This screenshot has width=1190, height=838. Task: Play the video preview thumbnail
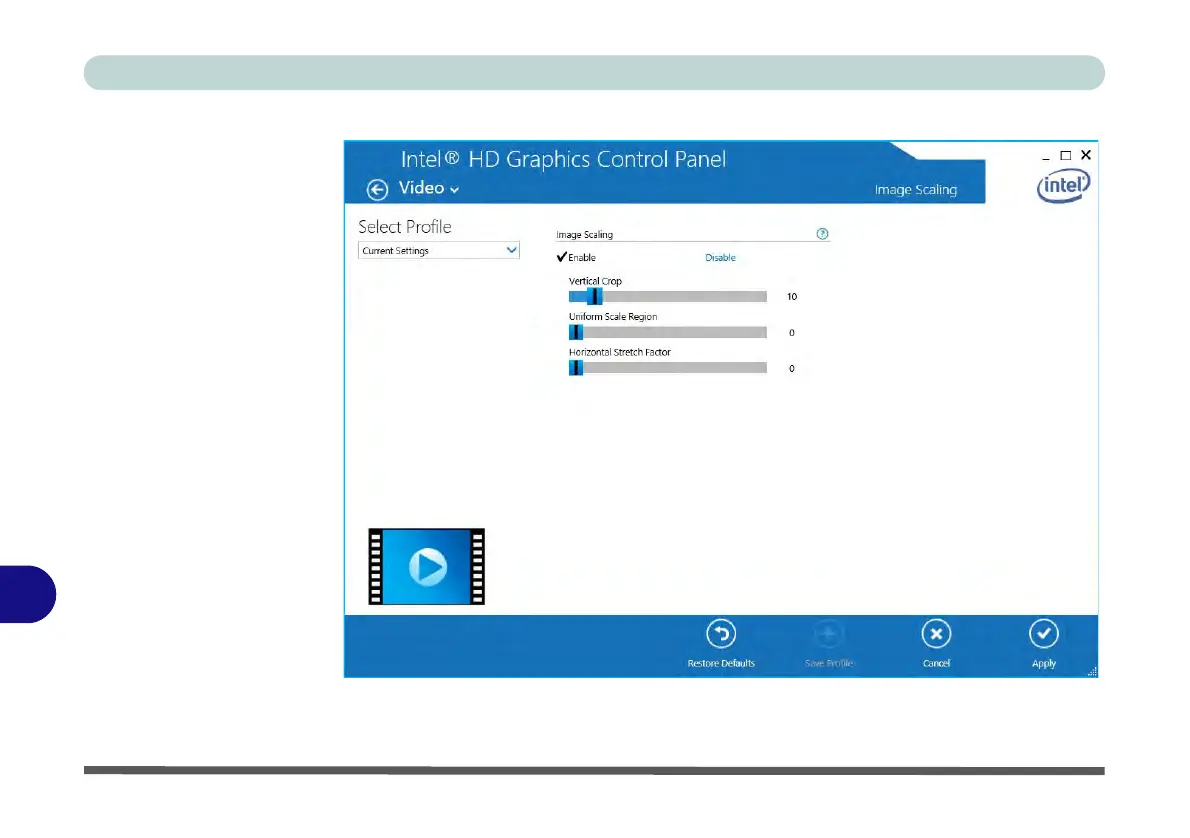click(x=427, y=566)
